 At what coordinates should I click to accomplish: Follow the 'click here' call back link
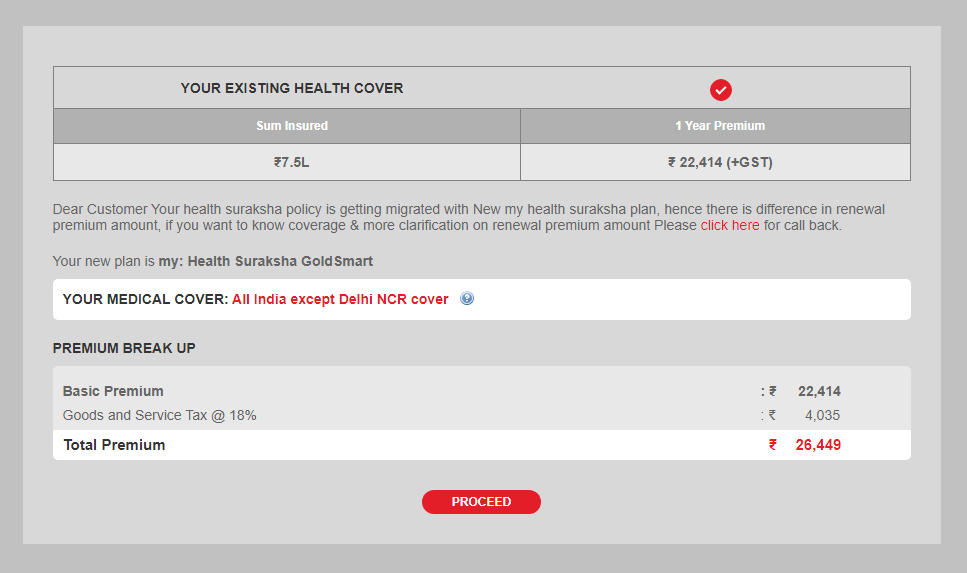[730, 226]
